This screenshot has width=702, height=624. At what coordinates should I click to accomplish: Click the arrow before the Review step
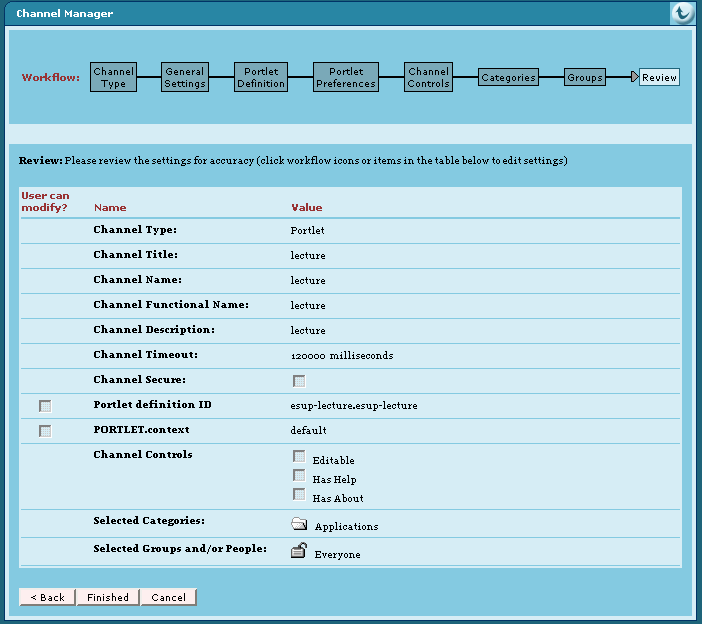[634, 77]
